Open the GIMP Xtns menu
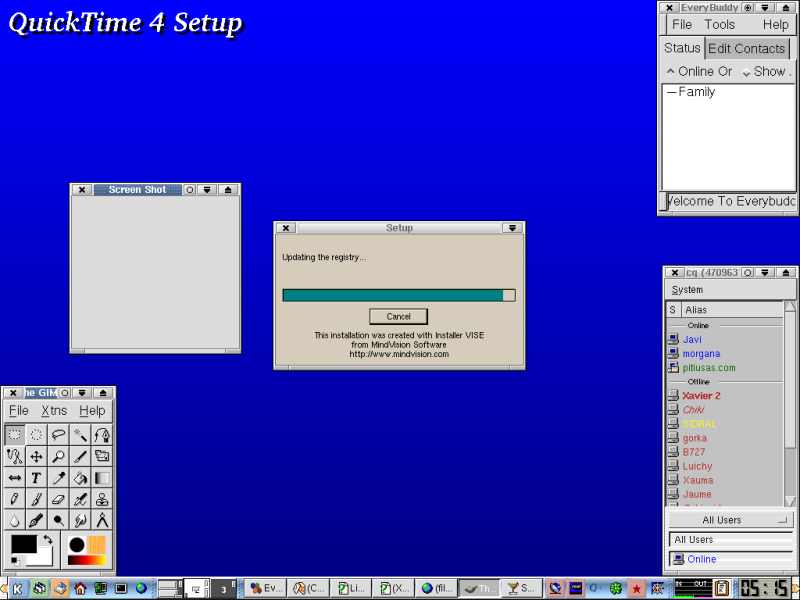The image size is (800, 600). [54, 411]
